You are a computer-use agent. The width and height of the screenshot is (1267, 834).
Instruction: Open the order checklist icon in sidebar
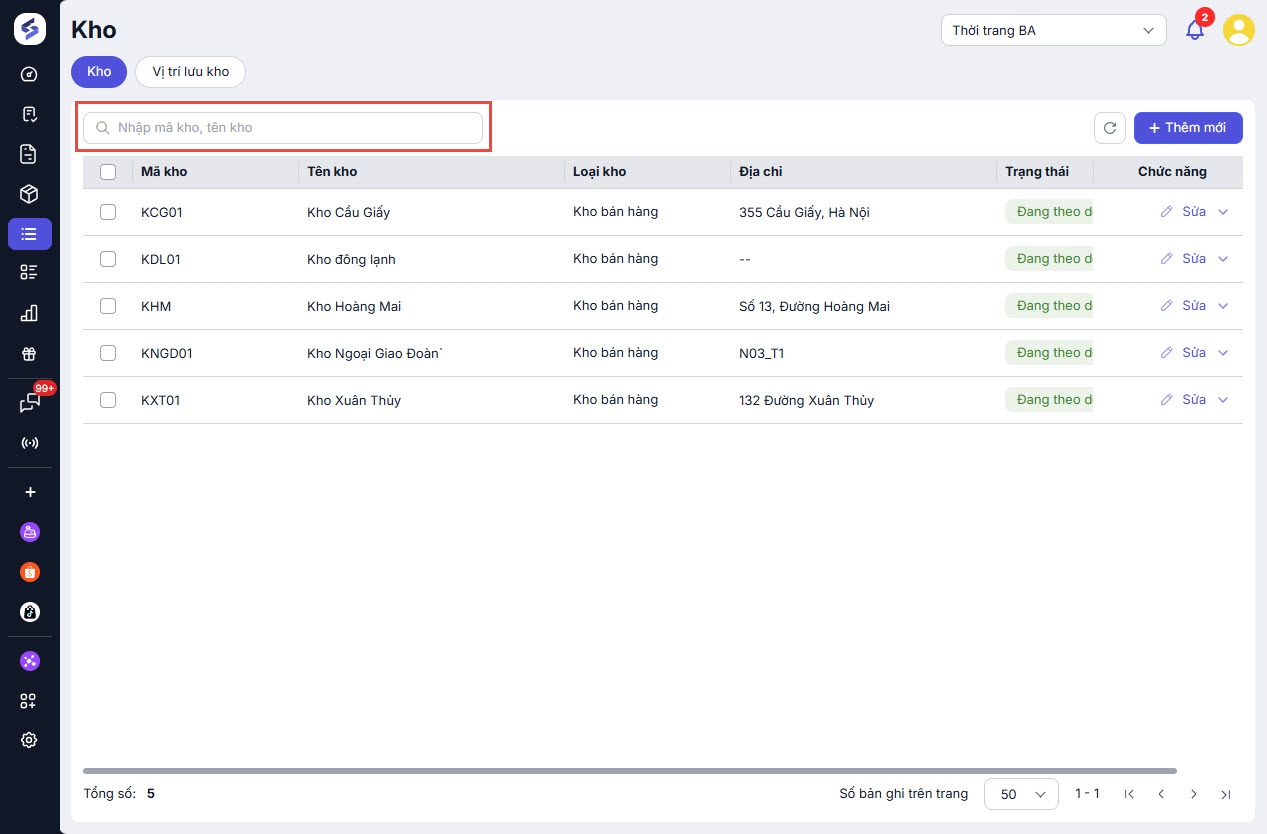click(29, 114)
